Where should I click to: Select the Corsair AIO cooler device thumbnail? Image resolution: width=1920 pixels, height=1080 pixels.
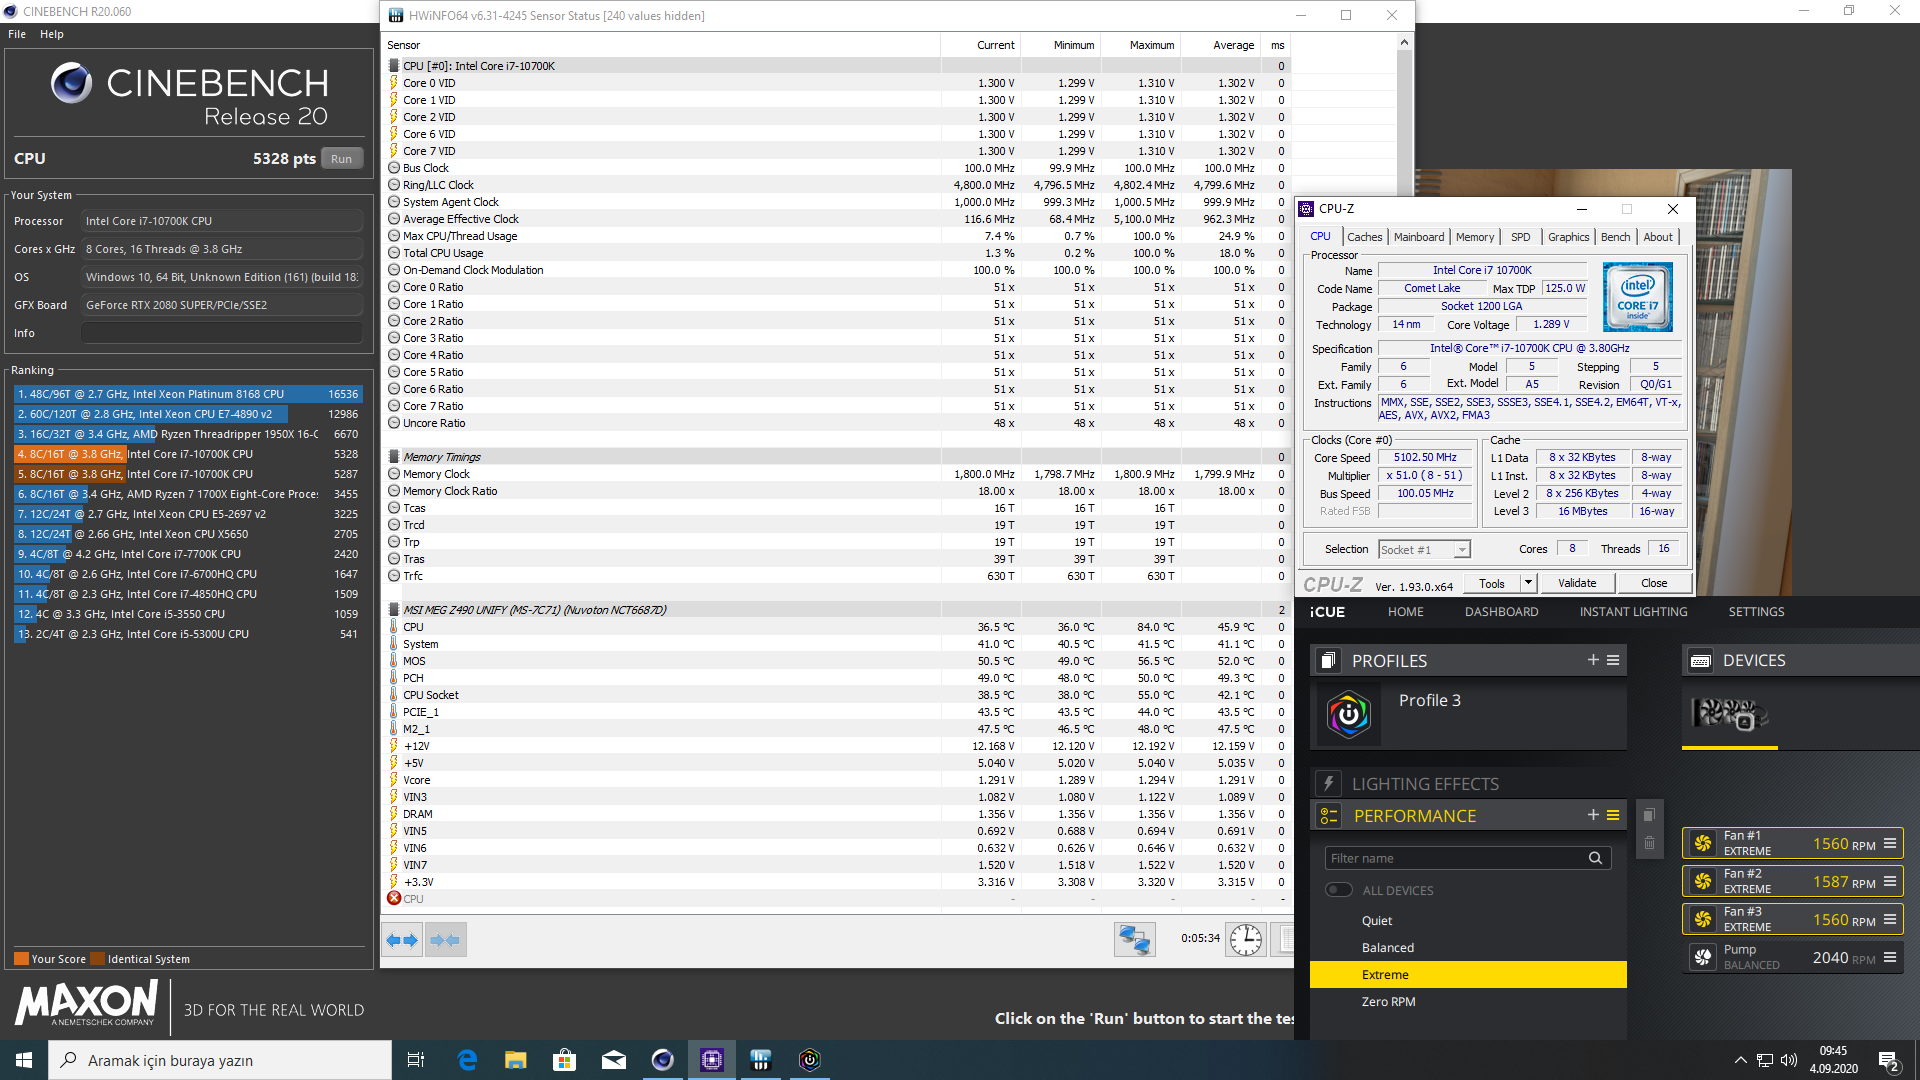coord(1729,714)
